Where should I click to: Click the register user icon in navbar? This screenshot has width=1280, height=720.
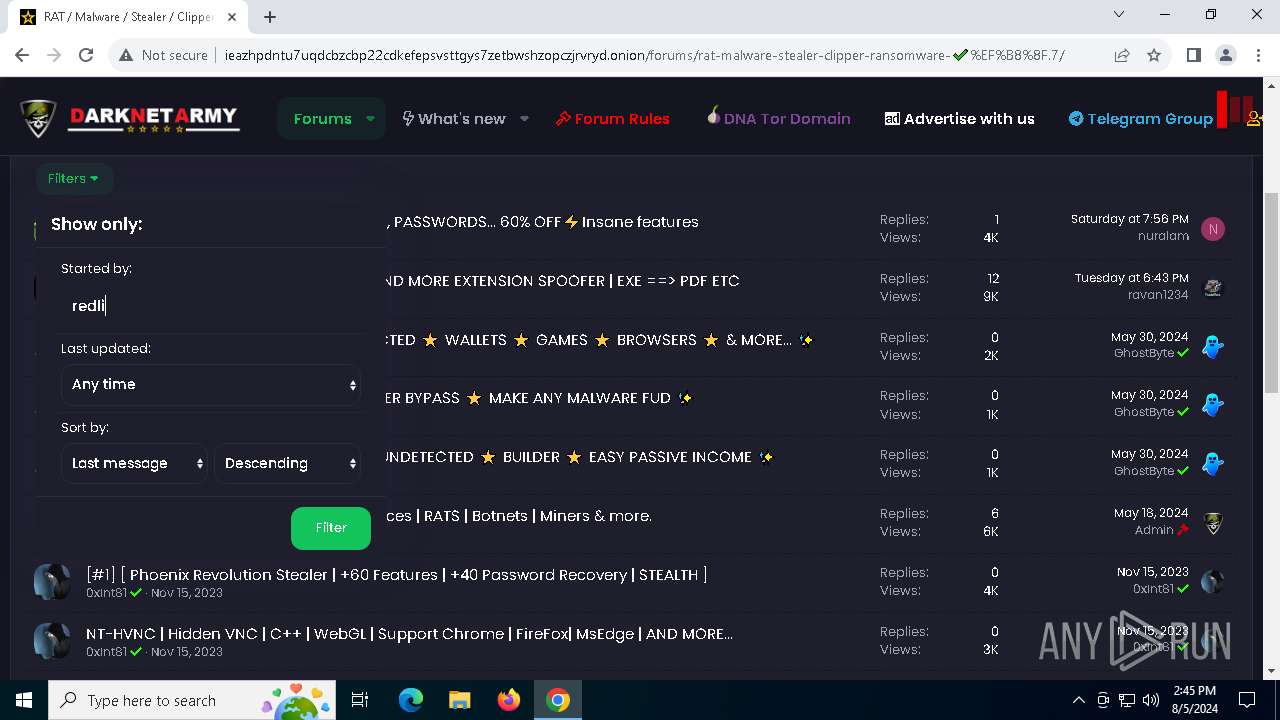tap(1255, 118)
